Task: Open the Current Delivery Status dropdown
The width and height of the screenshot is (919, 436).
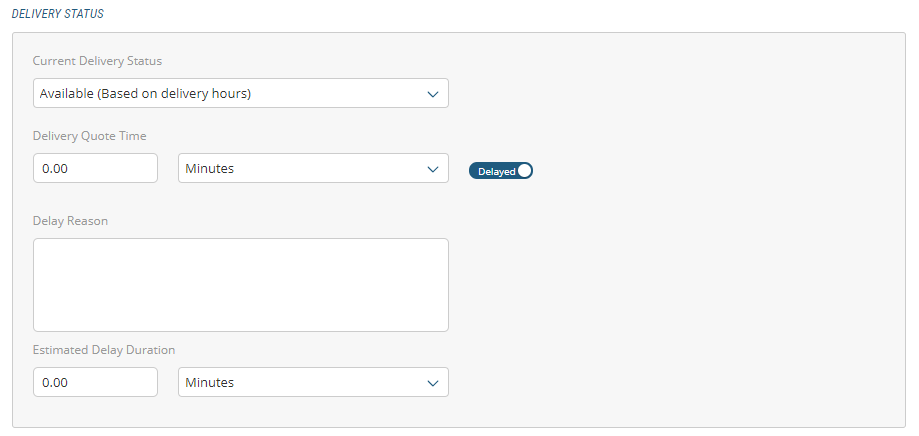Action: pos(240,93)
